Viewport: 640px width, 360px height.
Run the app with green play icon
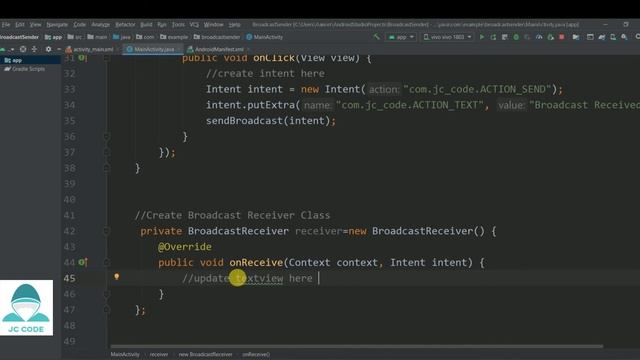pyautogui.click(x=482, y=37)
